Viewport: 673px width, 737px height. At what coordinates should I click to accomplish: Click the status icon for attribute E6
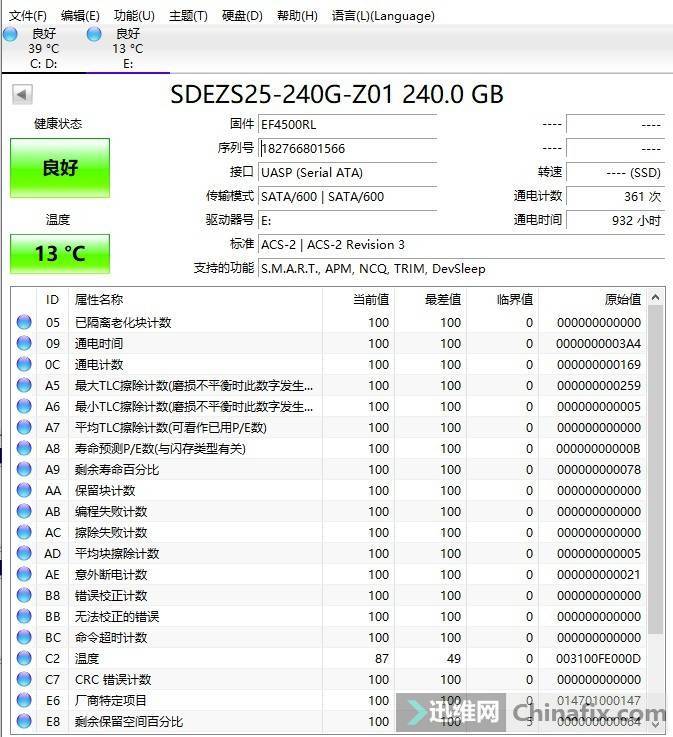[x=24, y=700]
